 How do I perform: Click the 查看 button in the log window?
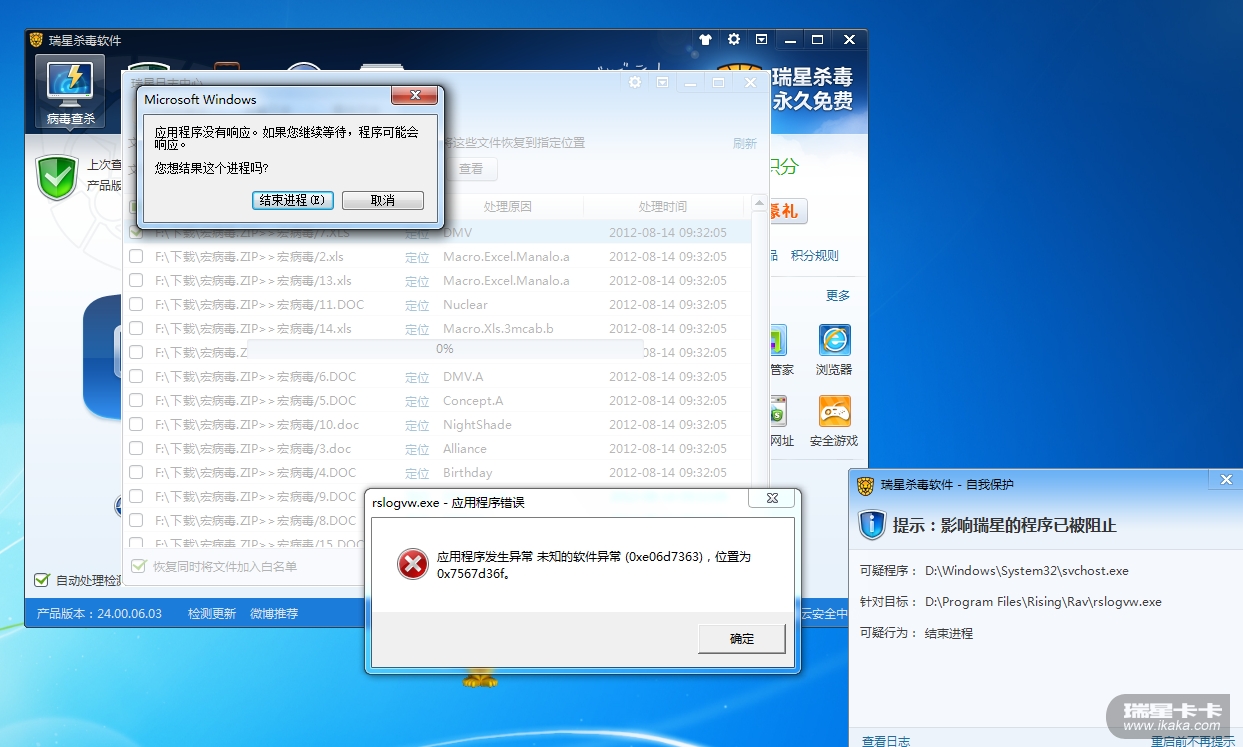point(471,169)
